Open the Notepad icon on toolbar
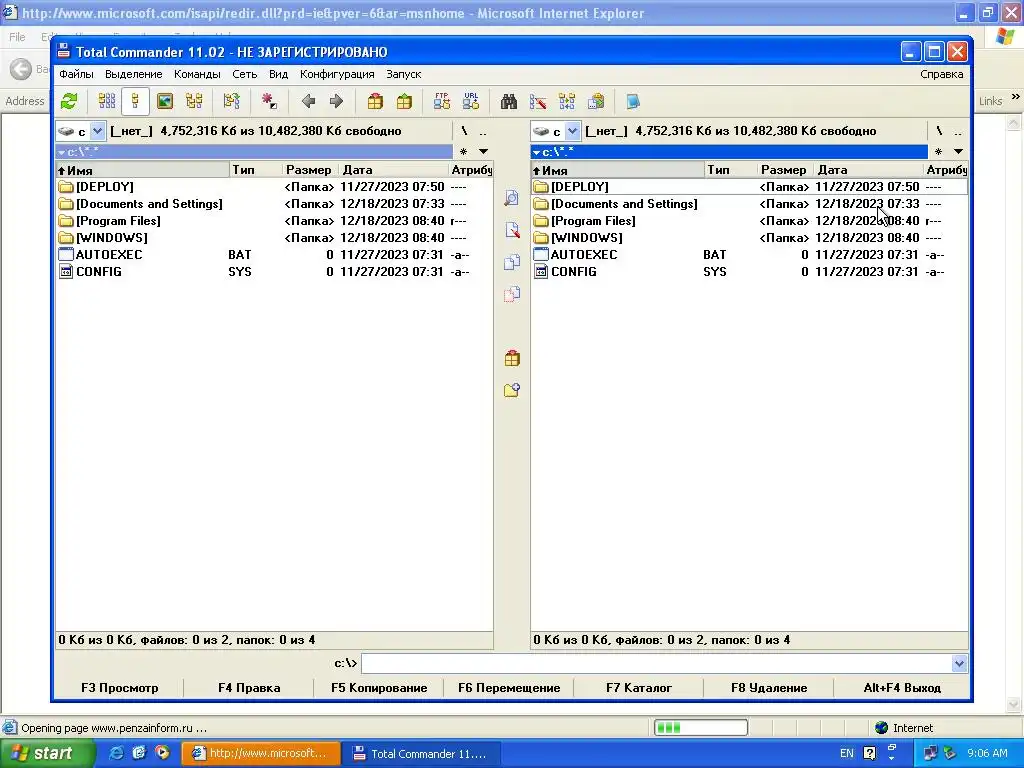 (633, 101)
